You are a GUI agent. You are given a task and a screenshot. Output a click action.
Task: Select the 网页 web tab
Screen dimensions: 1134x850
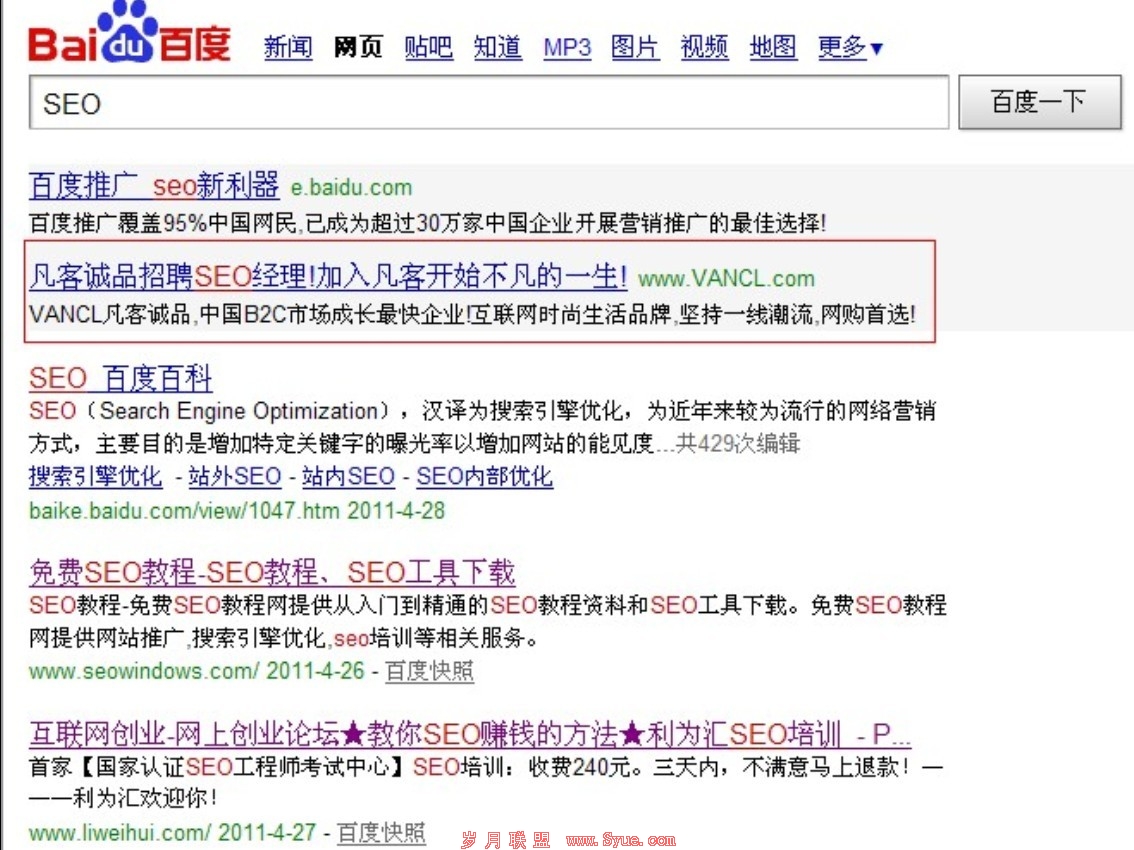click(x=358, y=48)
